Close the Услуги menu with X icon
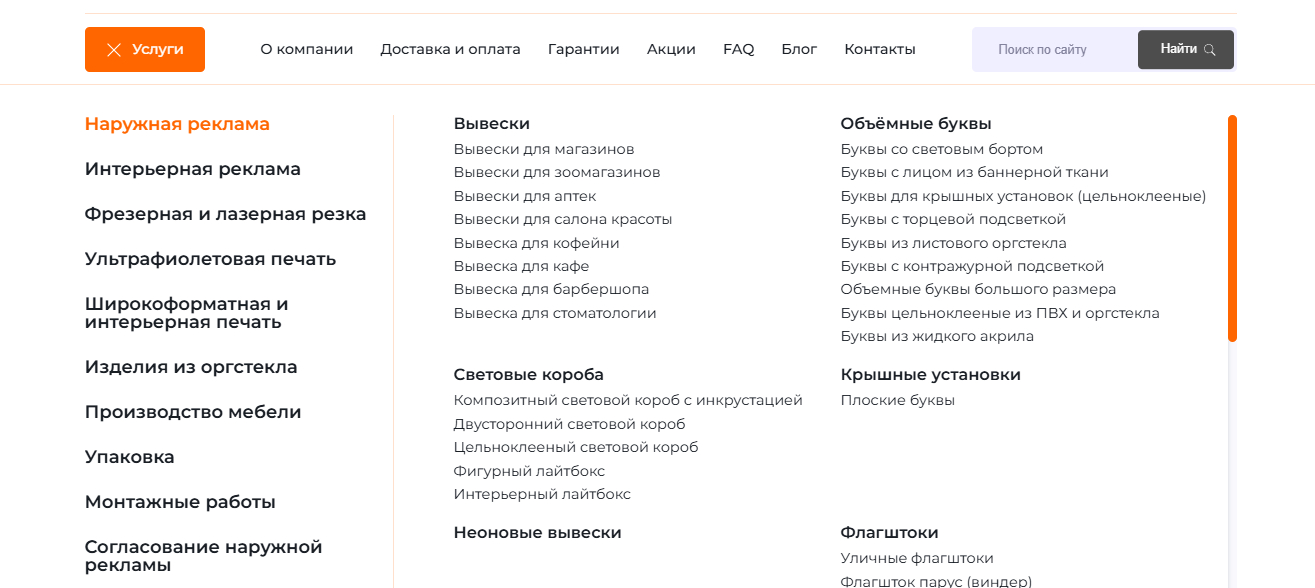Screen dimensions: 1315x588 pyautogui.click(x=114, y=50)
